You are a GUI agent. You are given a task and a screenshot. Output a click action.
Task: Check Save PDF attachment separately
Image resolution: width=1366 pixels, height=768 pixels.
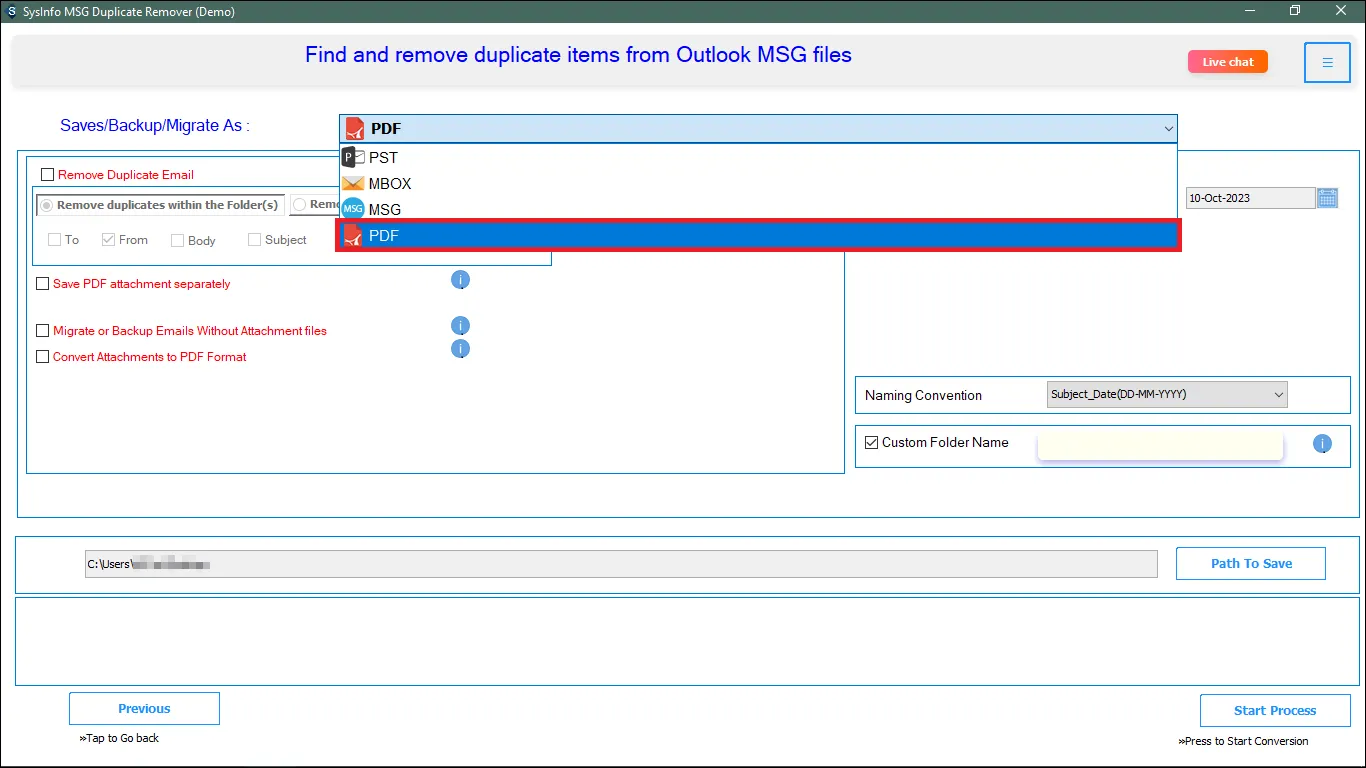tap(42, 284)
